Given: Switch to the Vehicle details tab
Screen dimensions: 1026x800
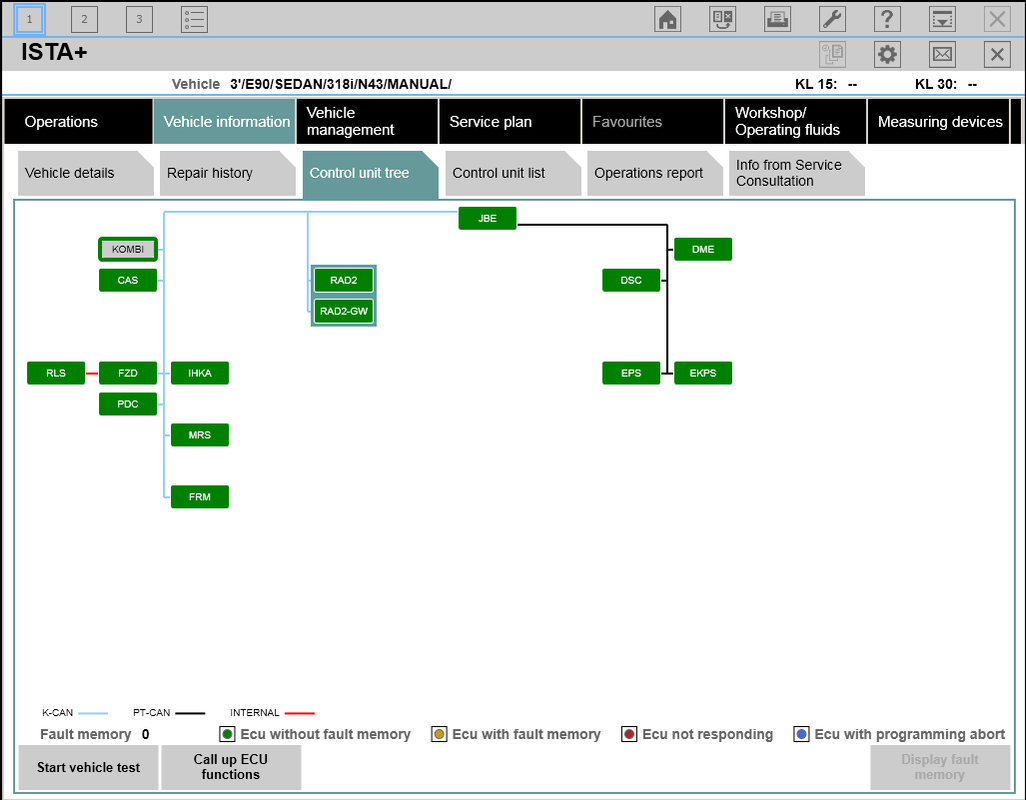Looking at the screenshot, I should point(86,173).
